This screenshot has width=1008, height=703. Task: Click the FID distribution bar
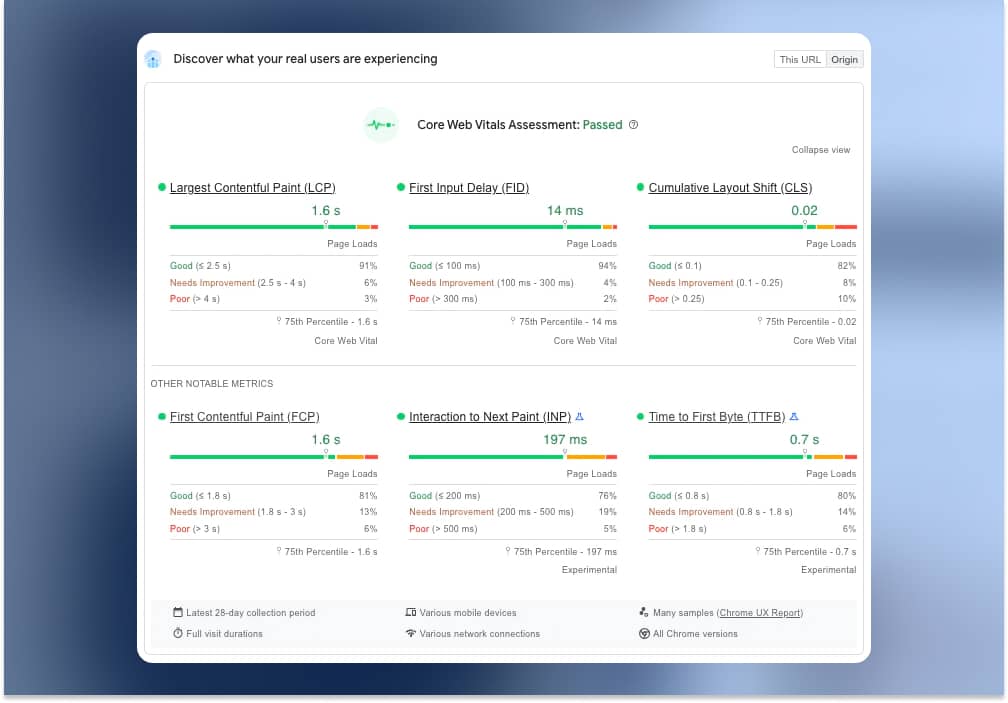(513, 227)
